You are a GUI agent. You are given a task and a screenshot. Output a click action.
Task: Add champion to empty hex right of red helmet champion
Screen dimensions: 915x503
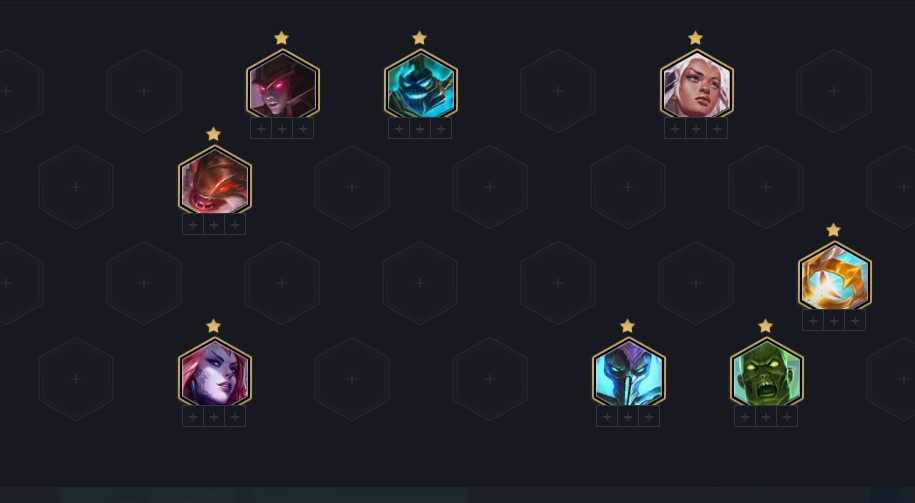[352, 187]
